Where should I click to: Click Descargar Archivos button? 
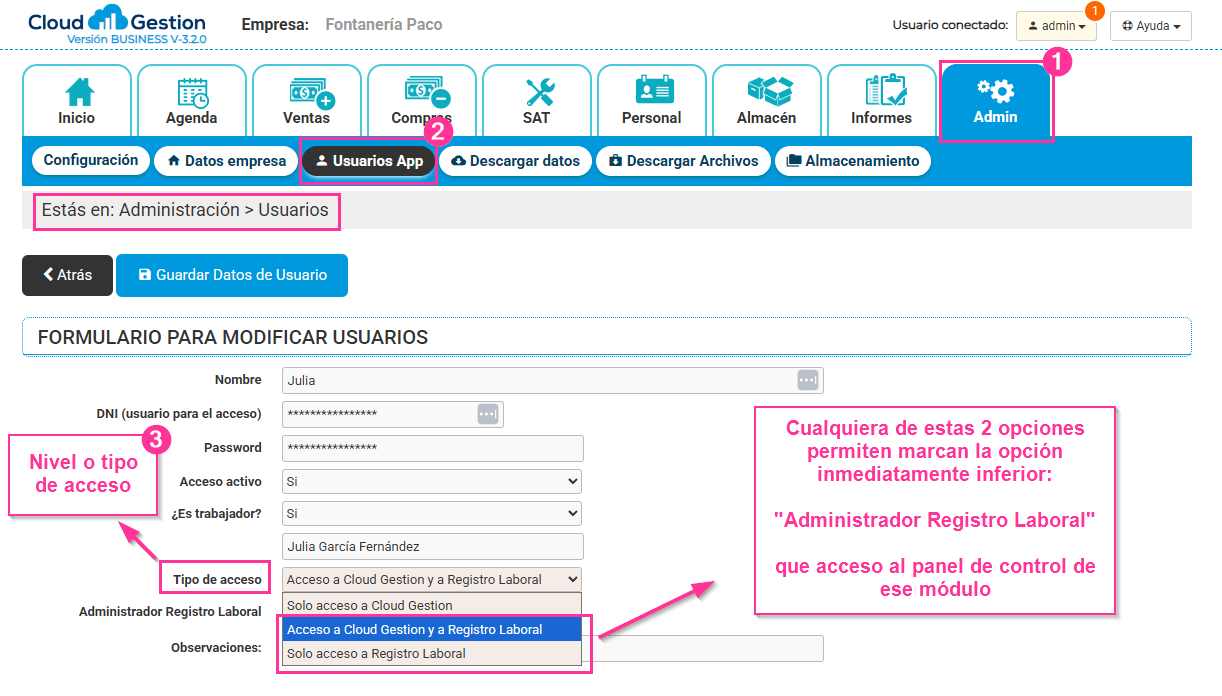[x=683, y=161]
